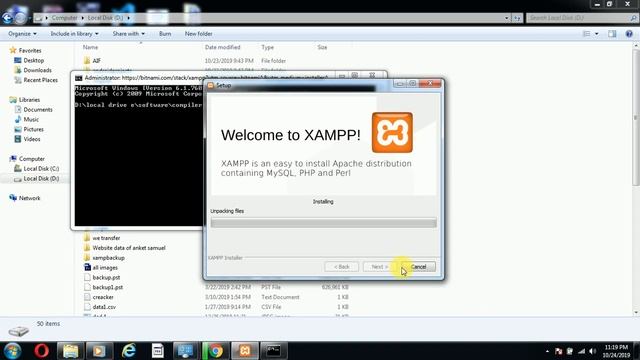Open the Documents library
This screenshot has width=640, height=360.
(x=38, y=109)
